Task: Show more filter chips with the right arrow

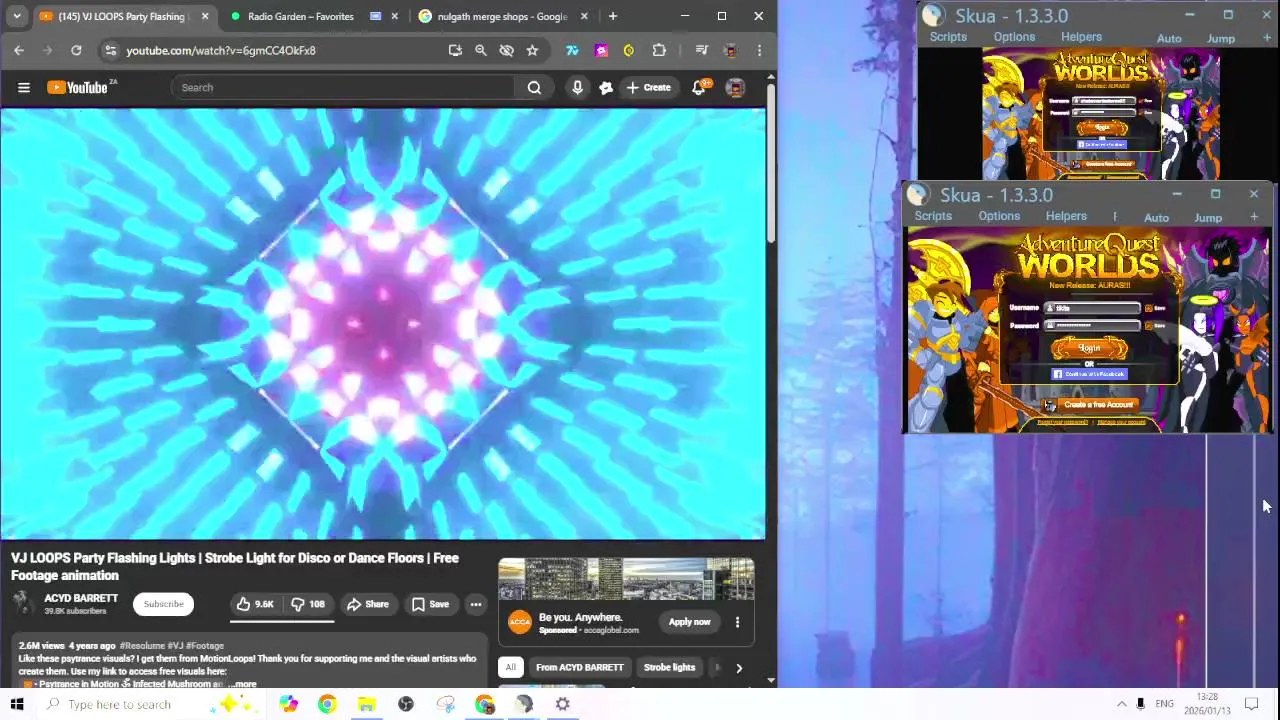Action: pyautogui.click(x=739, y=668)
